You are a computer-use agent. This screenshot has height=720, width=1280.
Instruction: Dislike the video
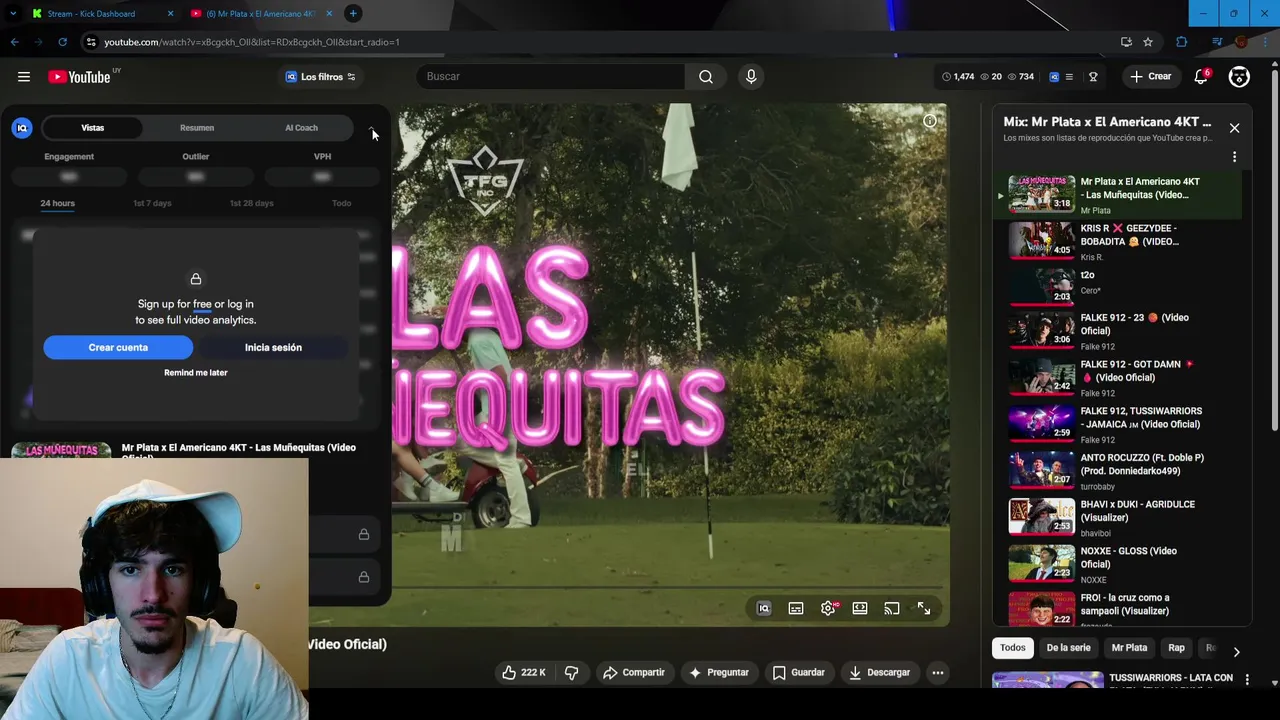pyautogui.click(x=572, y=673)
